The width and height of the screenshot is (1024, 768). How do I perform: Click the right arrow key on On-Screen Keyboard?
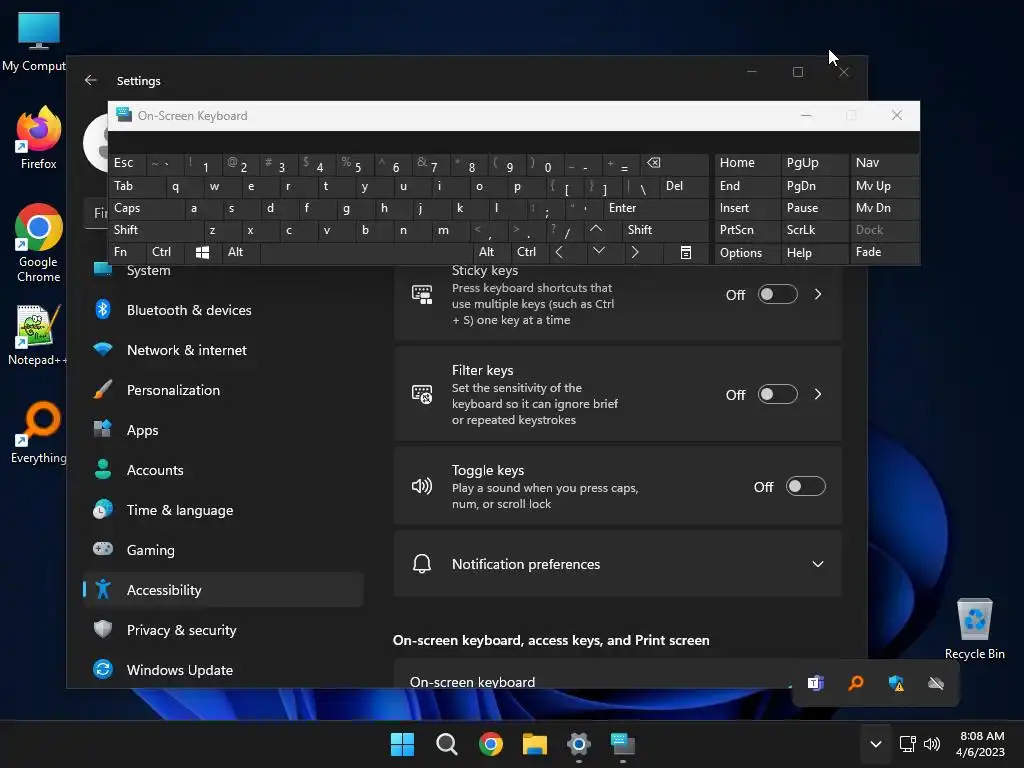coord(635,252)
